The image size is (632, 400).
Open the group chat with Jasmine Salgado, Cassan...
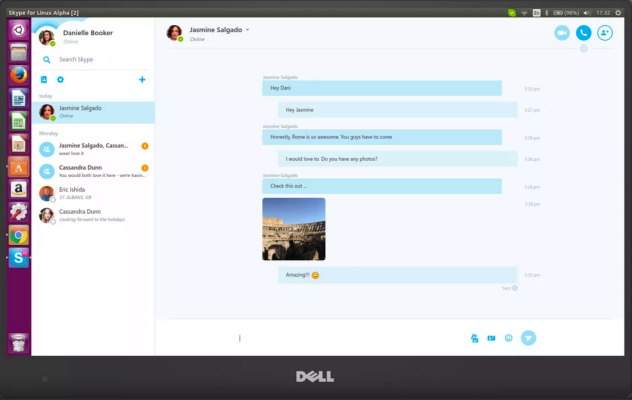pos(94,149)
